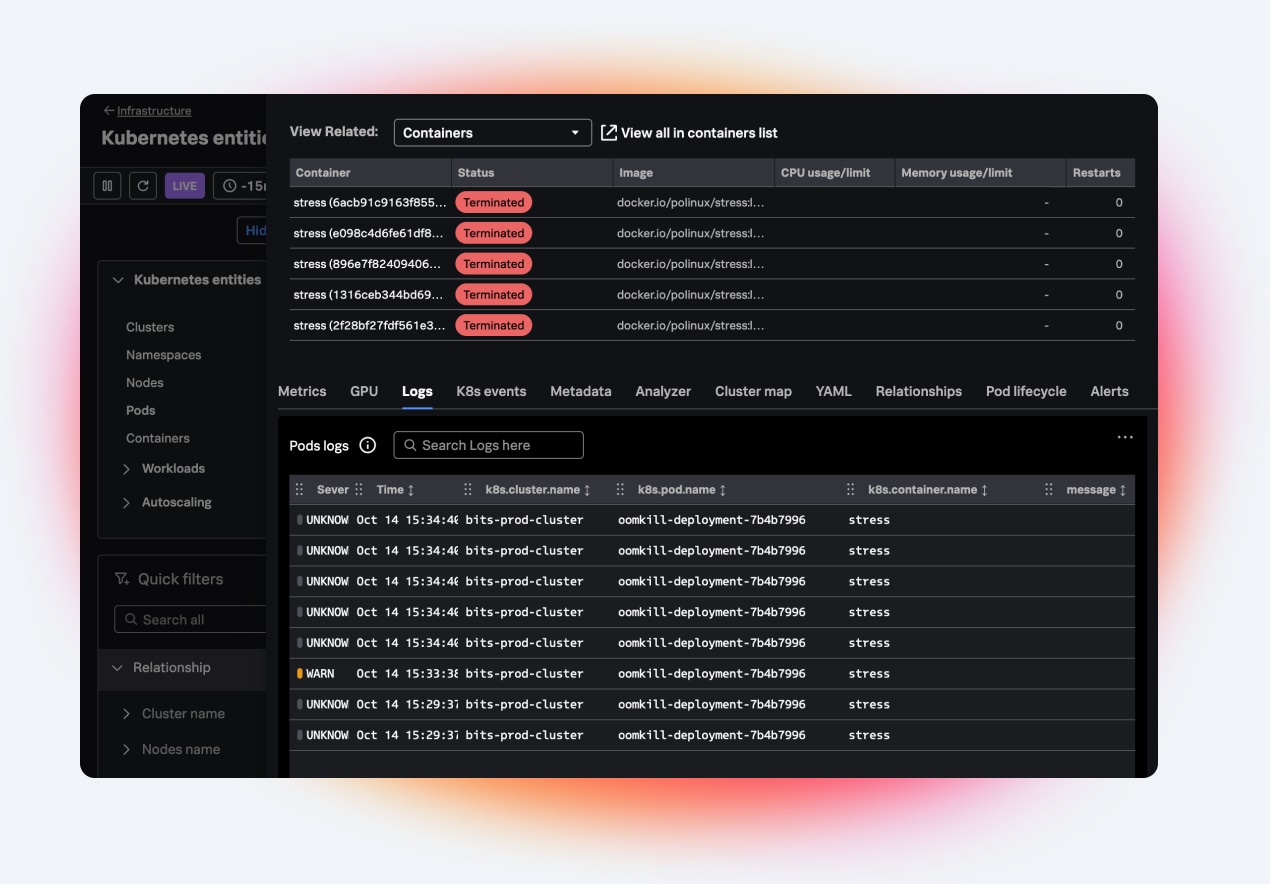Sort logs by the Time column arrow
Image resolution: width=1270 pixels, height=884 pixels.
411,490
